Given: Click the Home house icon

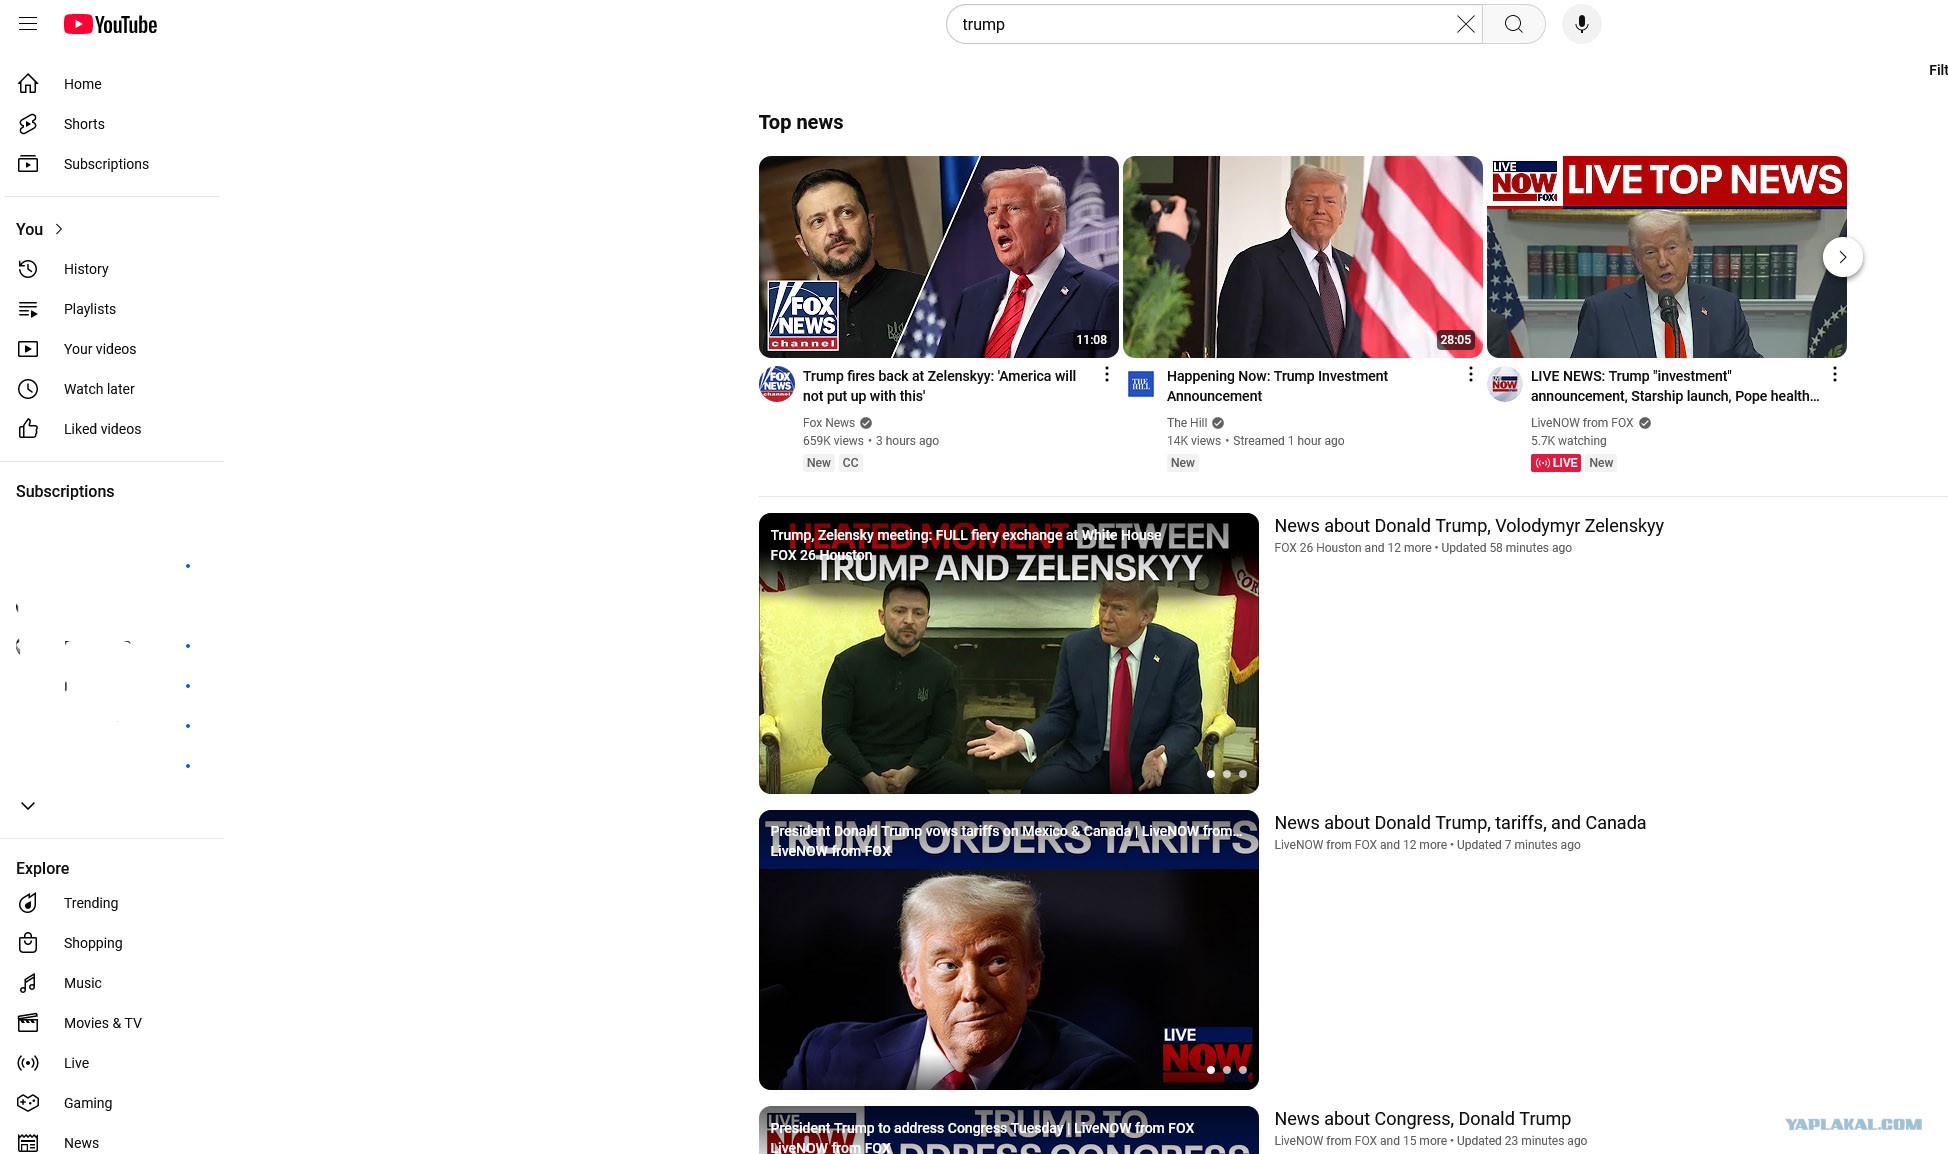Looking at the screenshot, I should [28, 84].
